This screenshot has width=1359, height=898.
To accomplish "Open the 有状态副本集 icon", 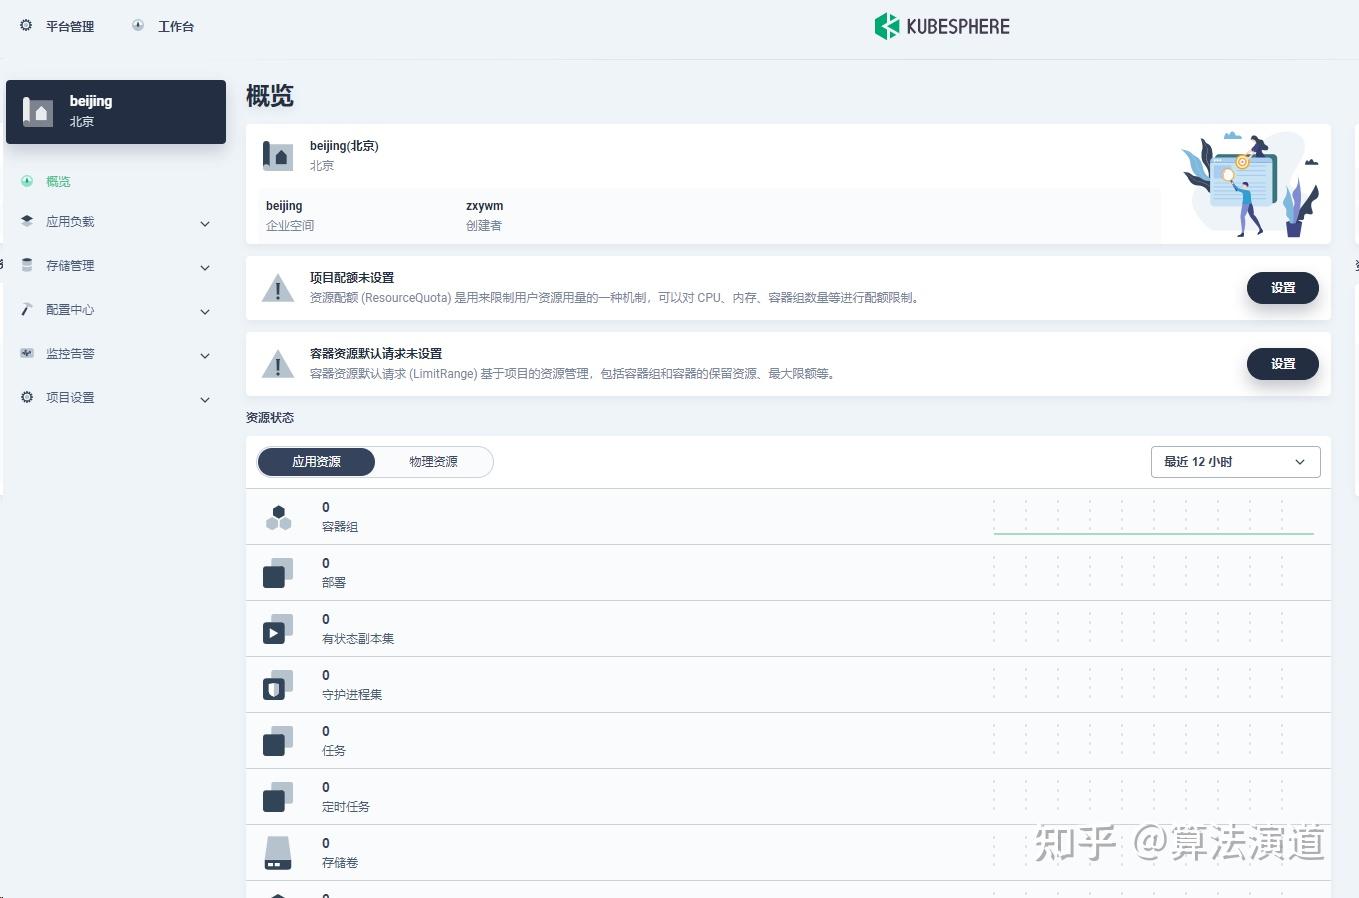I will (277, 628).
